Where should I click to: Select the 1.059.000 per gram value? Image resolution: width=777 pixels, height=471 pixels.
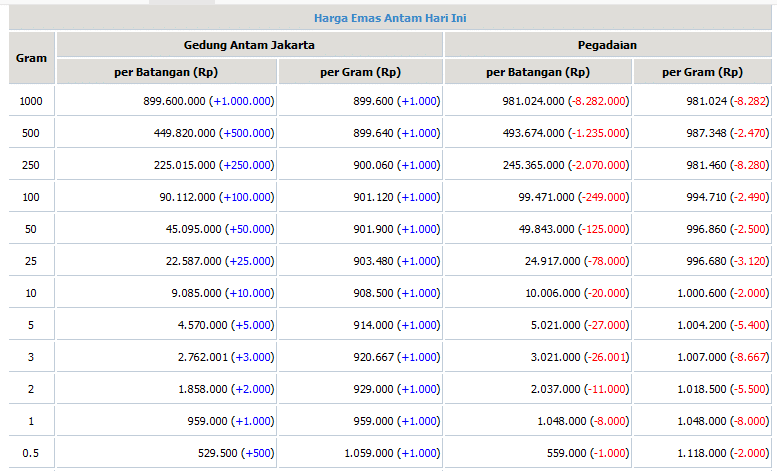coord(369,453)
